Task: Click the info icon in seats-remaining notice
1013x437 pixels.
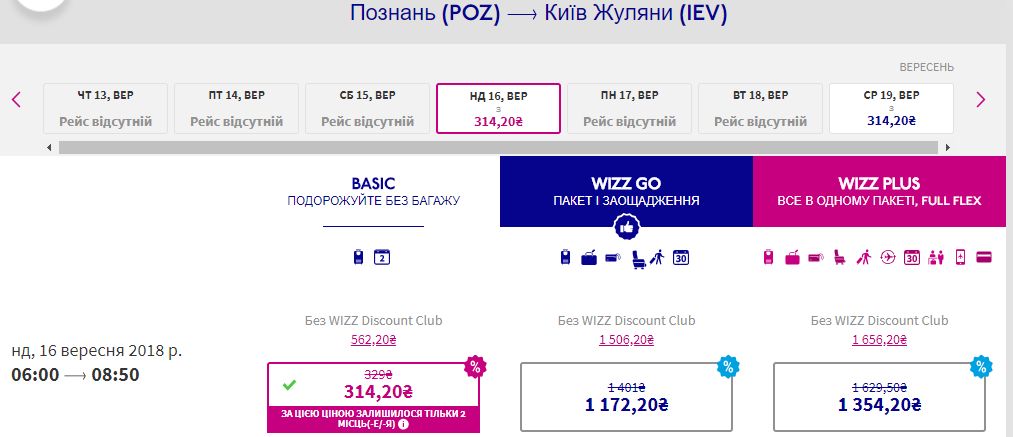Action: tap(403, 424)
